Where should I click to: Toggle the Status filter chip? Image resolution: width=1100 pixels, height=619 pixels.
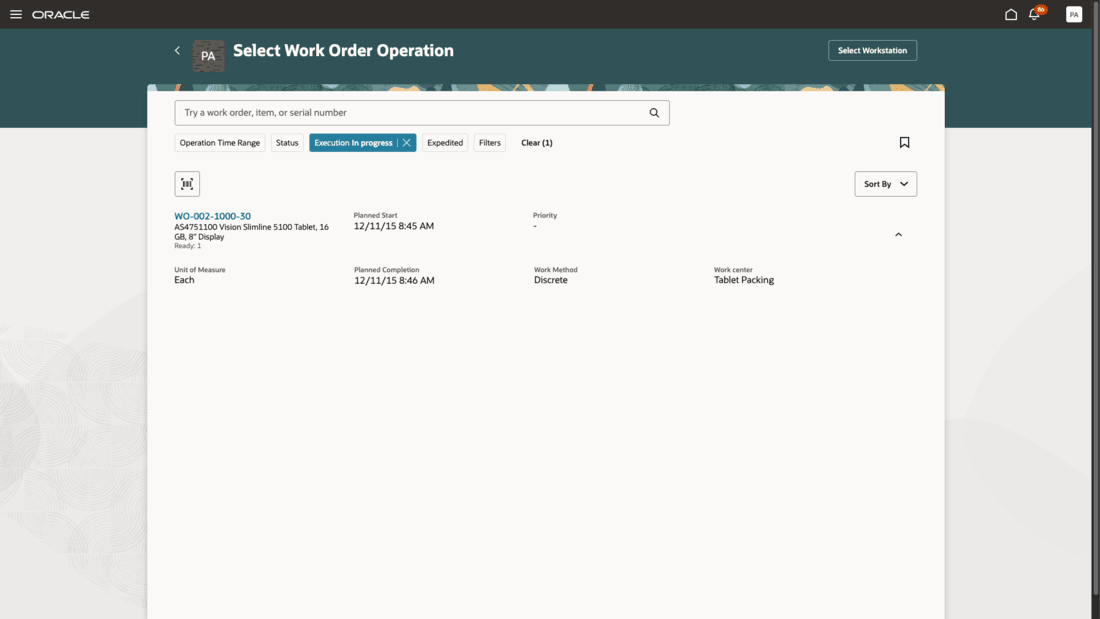(x=287, y=142)
